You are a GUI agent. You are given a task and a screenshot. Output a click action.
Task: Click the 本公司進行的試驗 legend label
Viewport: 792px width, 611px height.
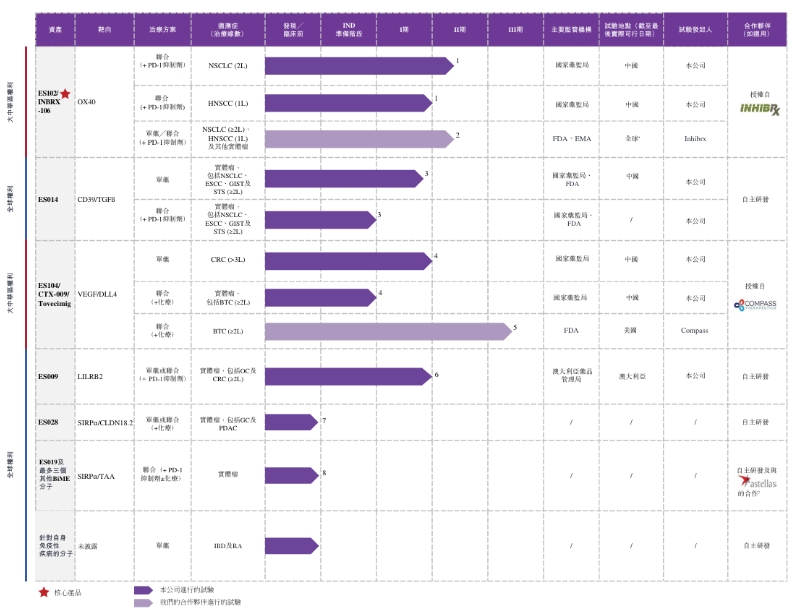coord(186,590)
